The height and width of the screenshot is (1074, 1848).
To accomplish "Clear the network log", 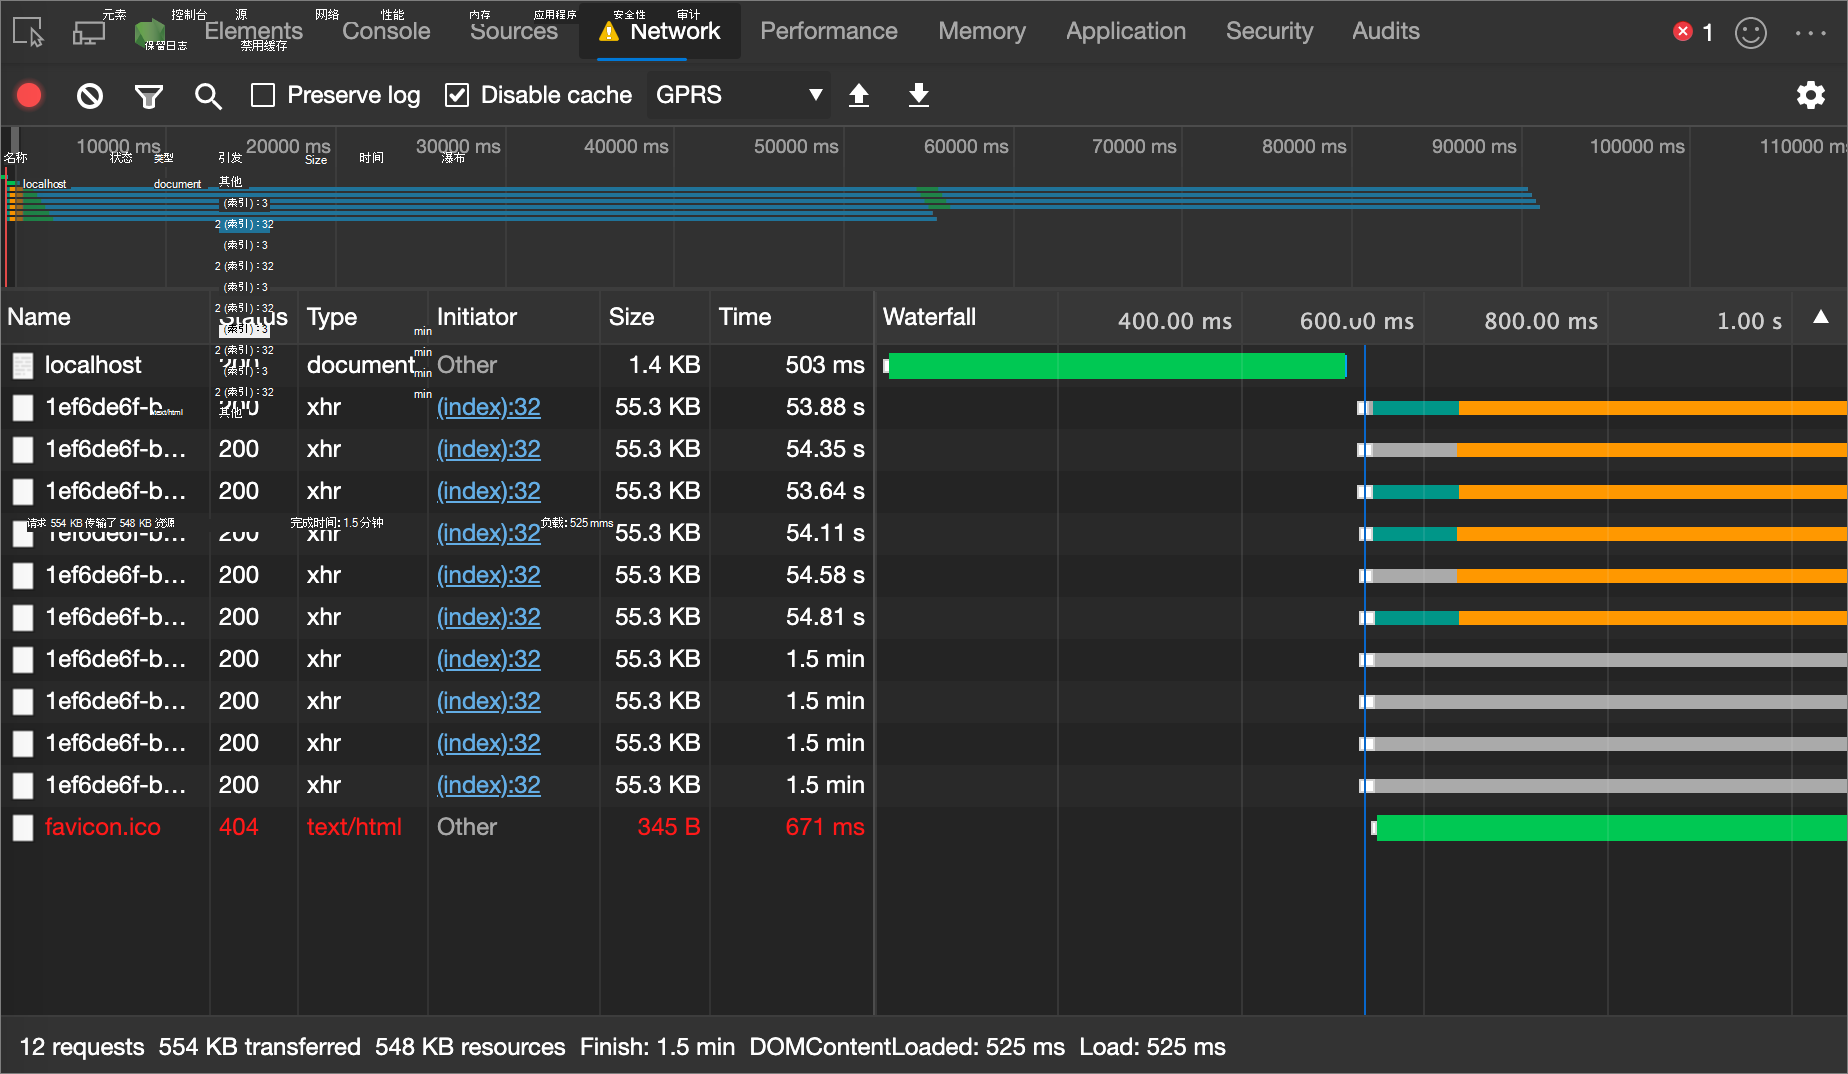I will [x=90, y=95].
